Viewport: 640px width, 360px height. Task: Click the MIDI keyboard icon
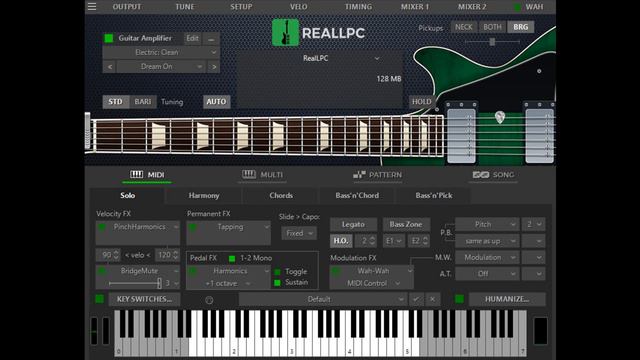click(x=136, y=174)
